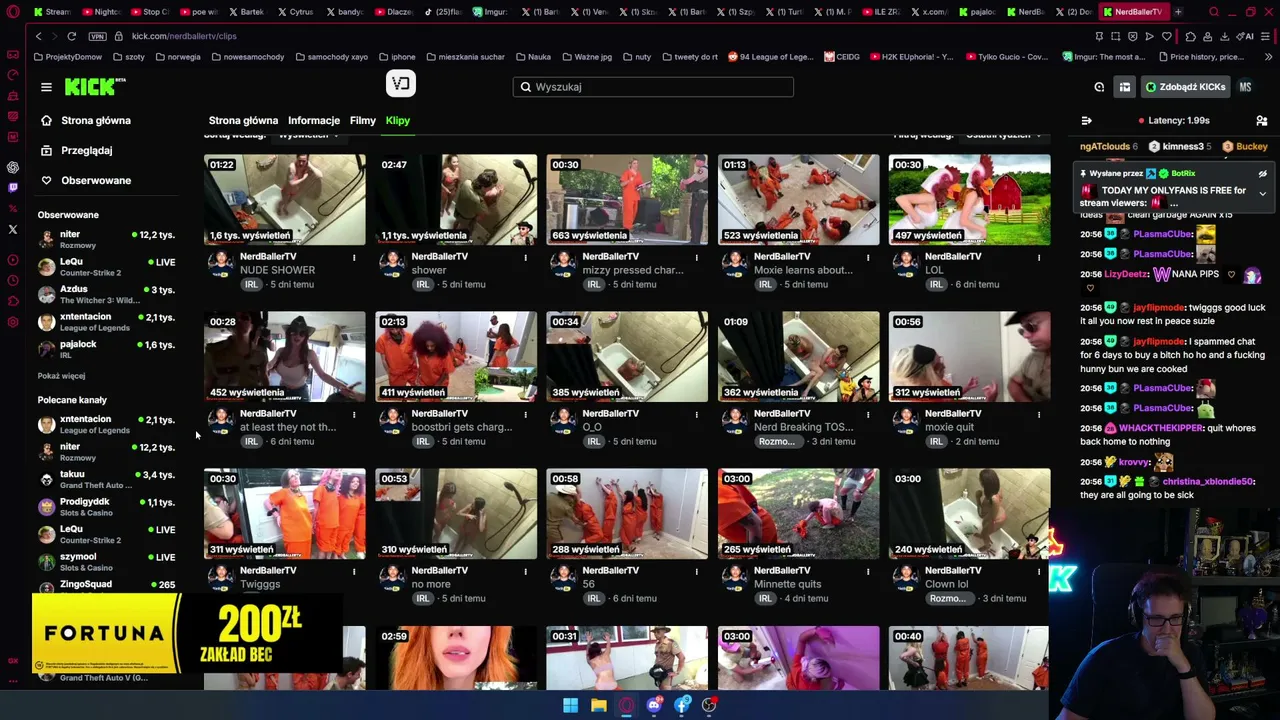Open options menu for Twigggs clip
The image size is (1280, 720).
coord(354,572)
